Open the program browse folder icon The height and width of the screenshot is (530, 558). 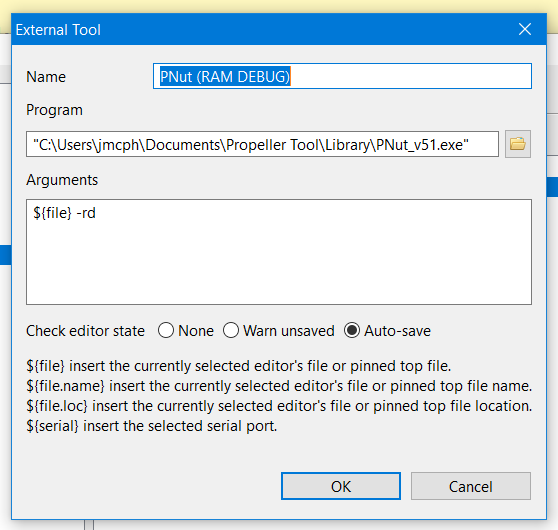point(518,144)
